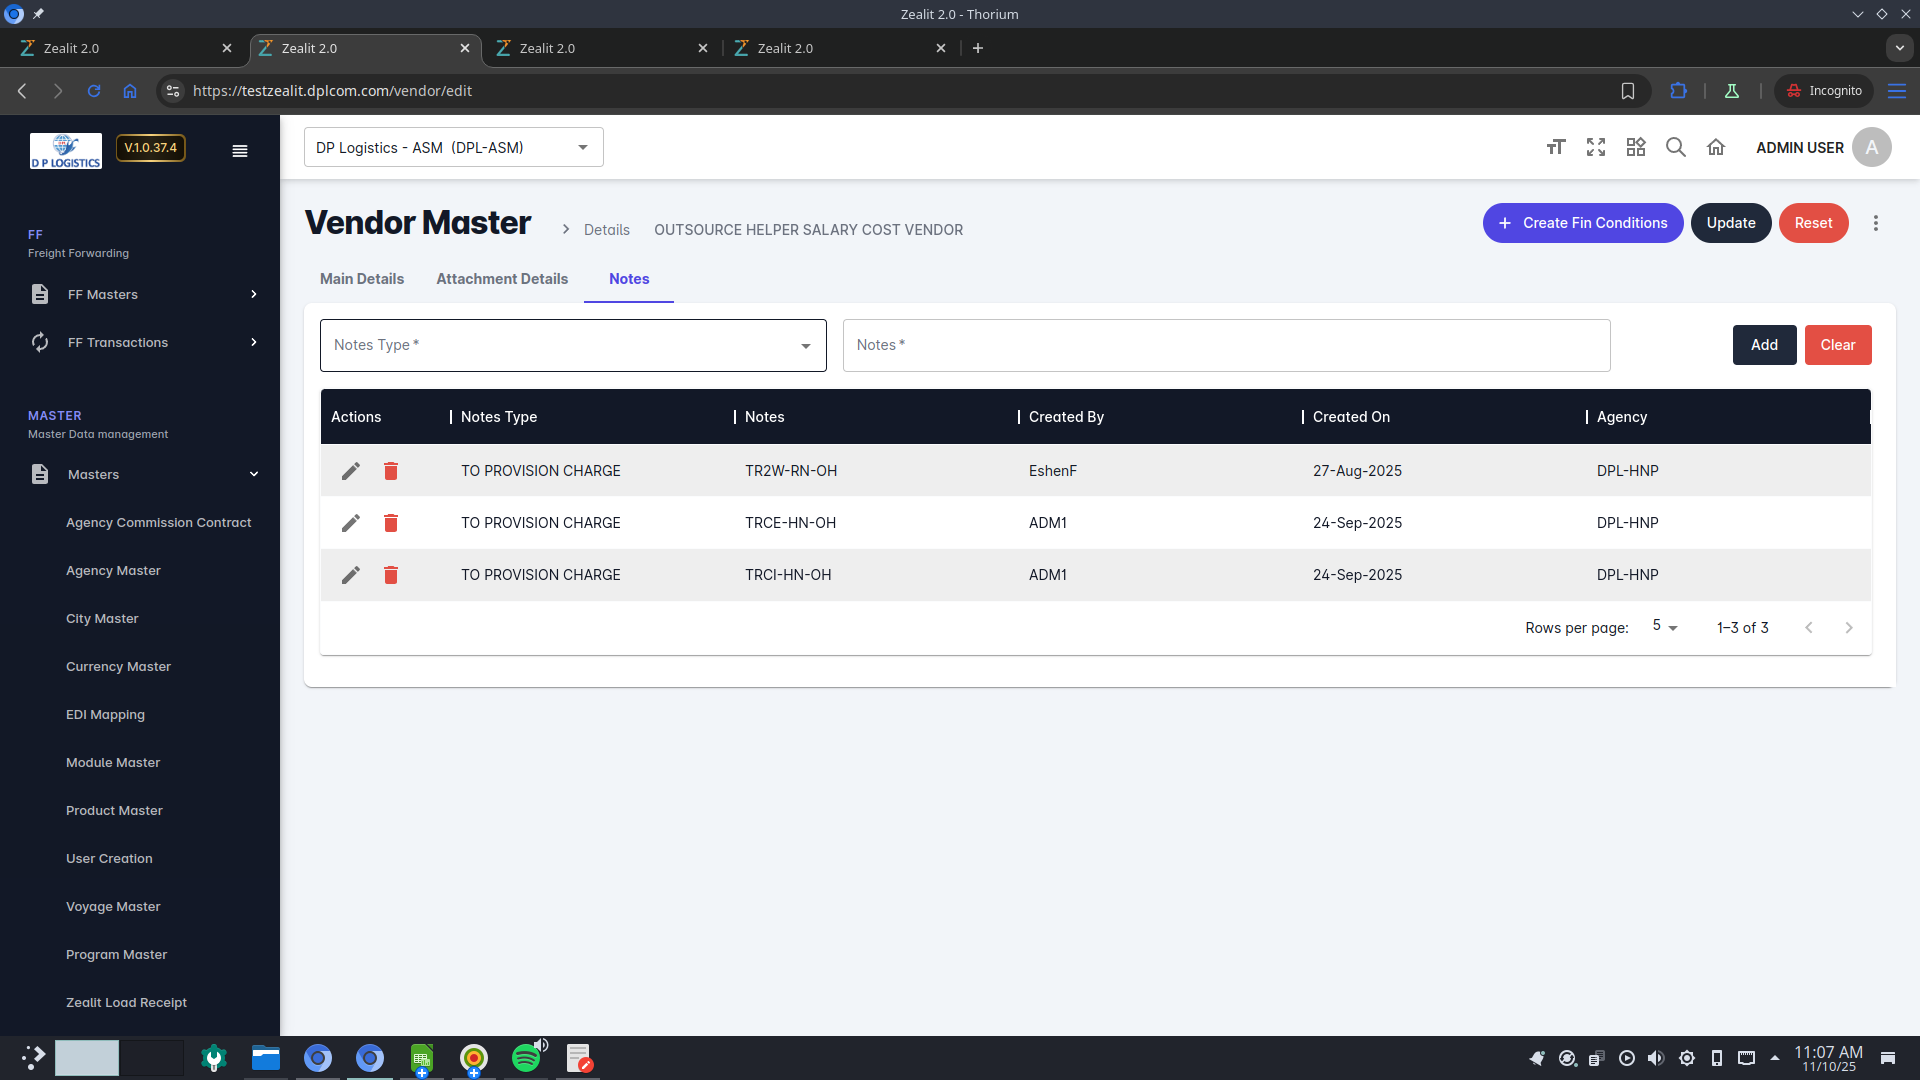Open the dashboard widgets grid icon
This screenshot has width=1920, height=1080.
(1636, 148)
